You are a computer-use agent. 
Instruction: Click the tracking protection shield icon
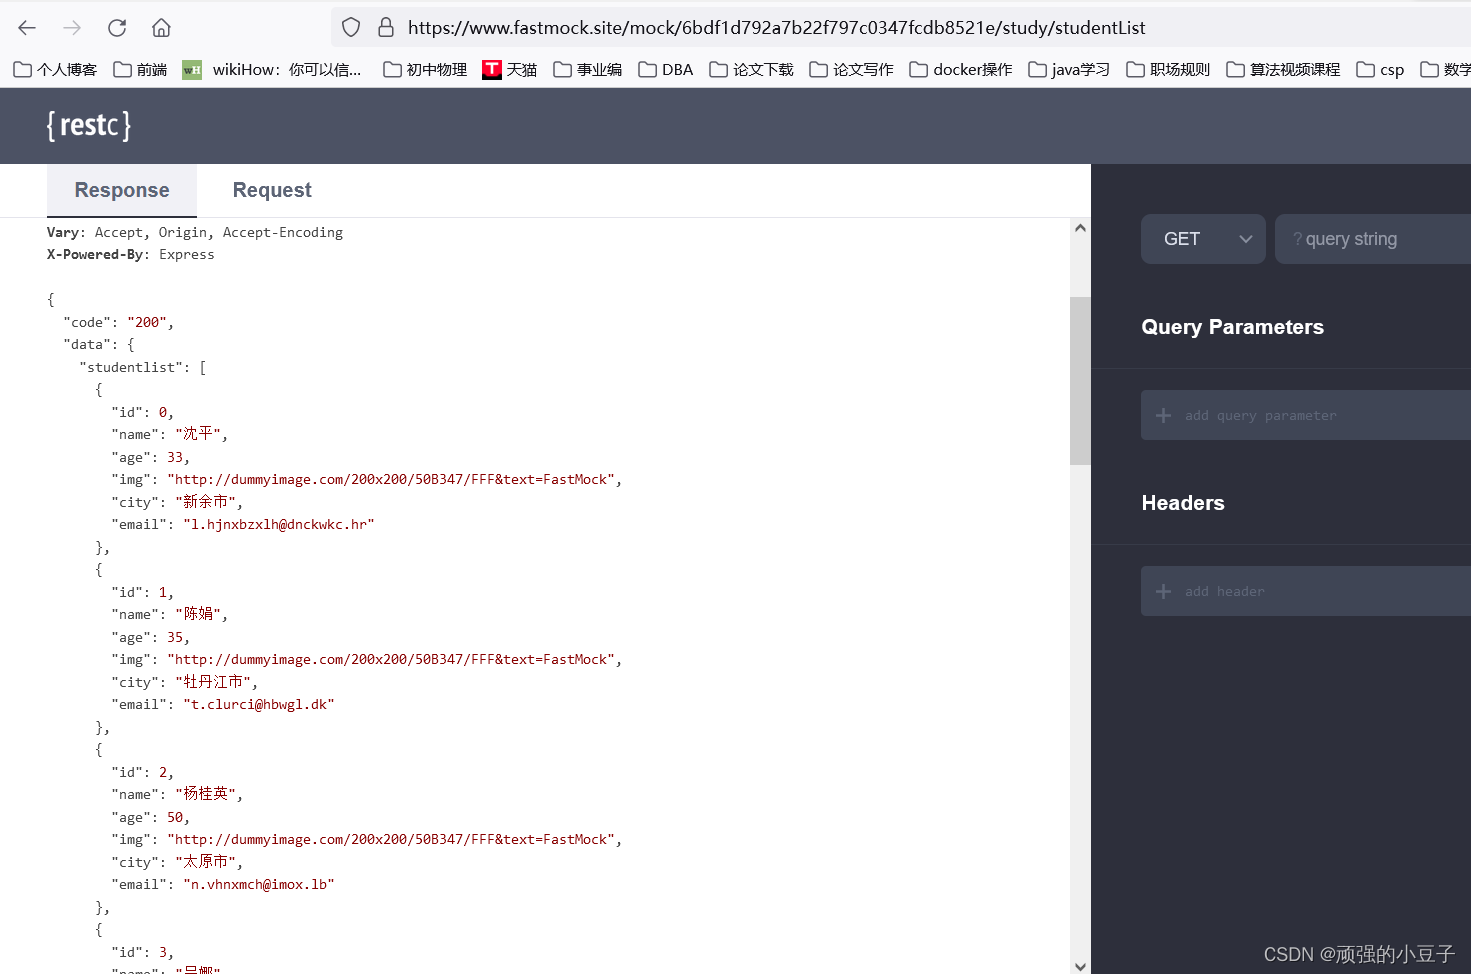[x=350, y=27]
